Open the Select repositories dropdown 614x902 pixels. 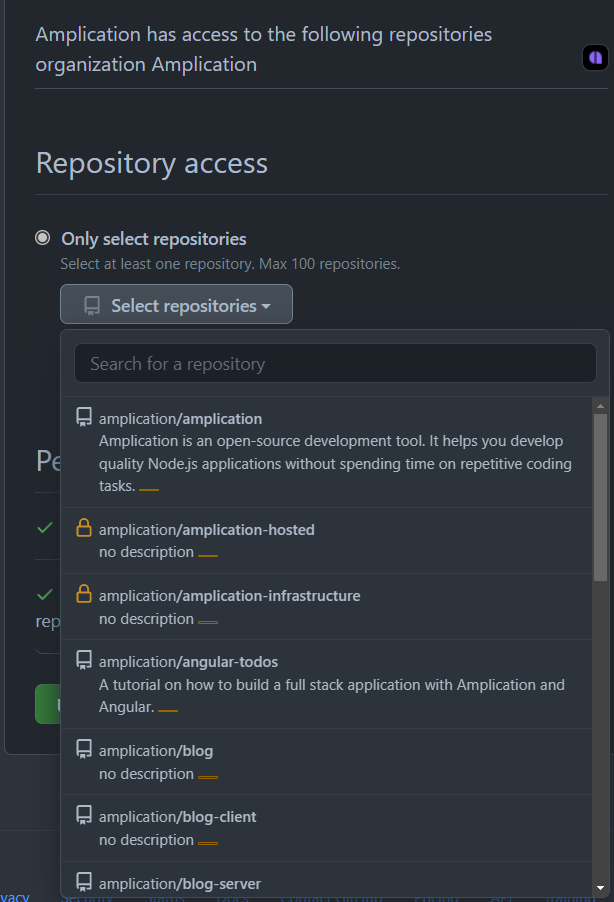(176, 305)
